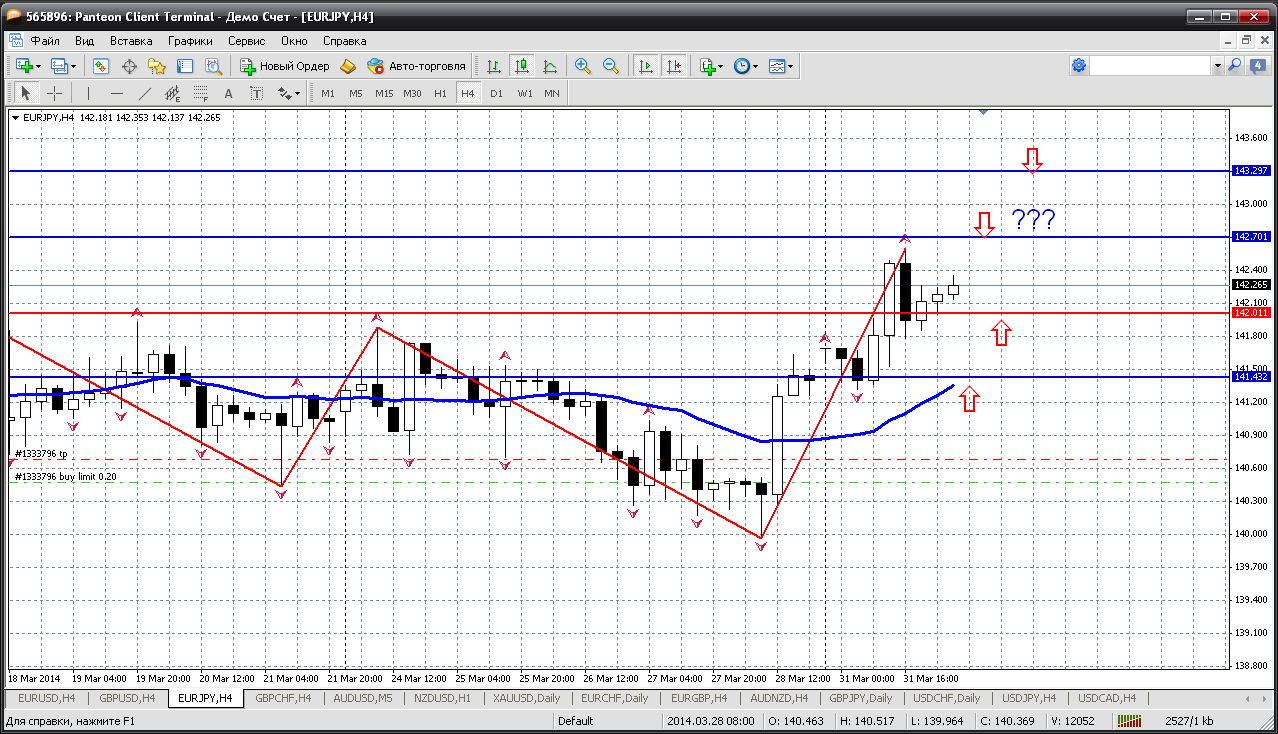
Task: Switch timeframe to H1
Action: coord(440,93)
